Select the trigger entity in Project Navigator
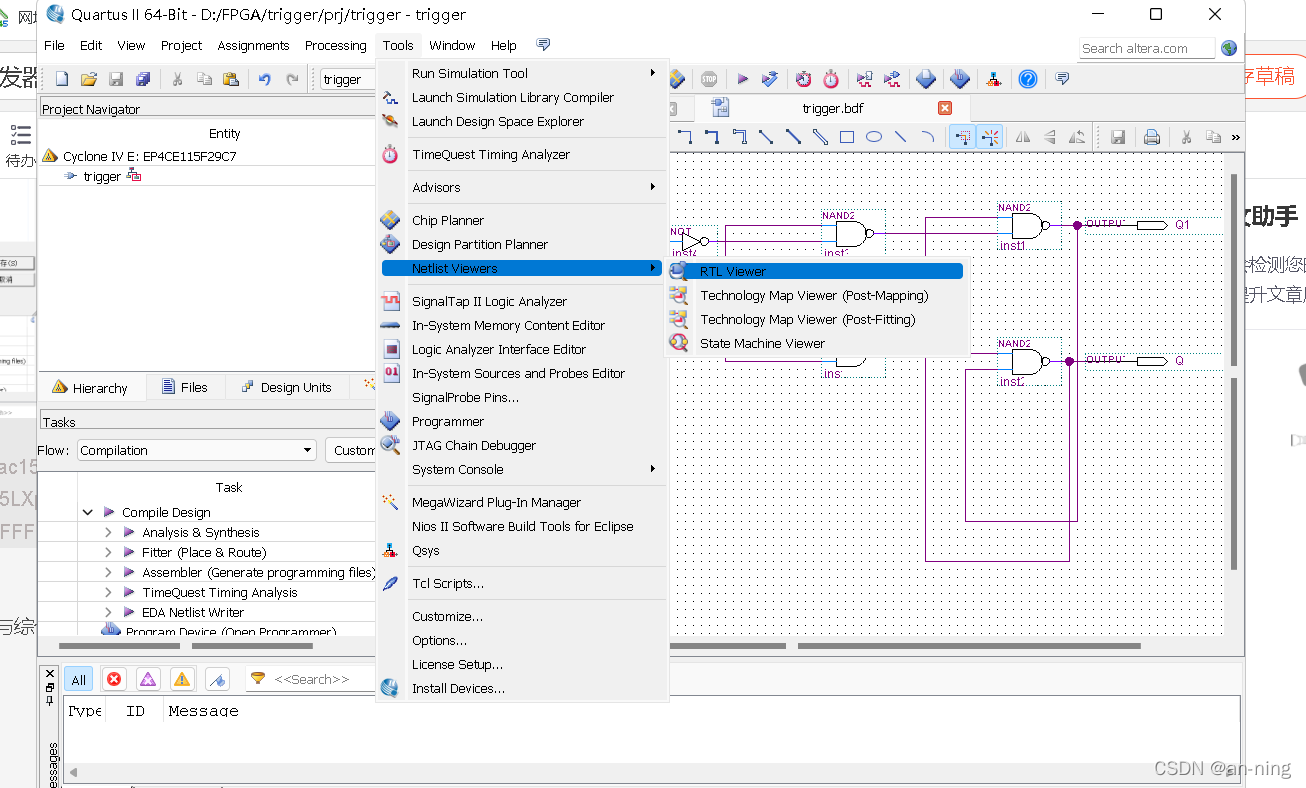This screenshot has height=788, width=1306. pos(102,176)
